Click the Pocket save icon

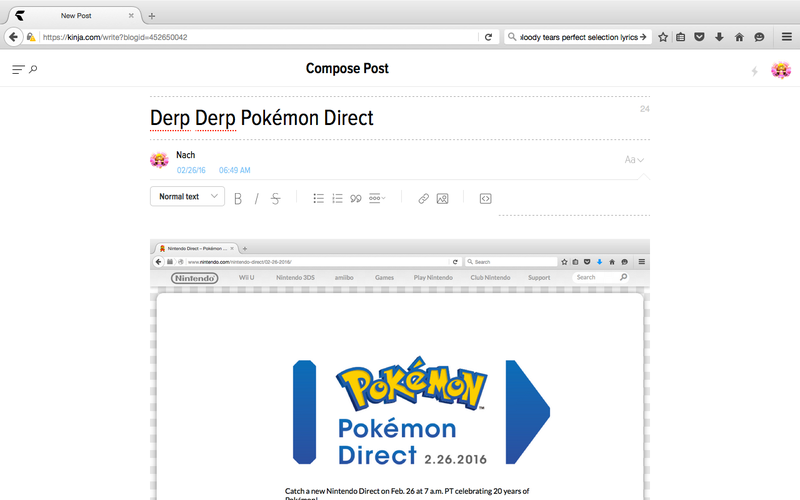click(699, 37)
